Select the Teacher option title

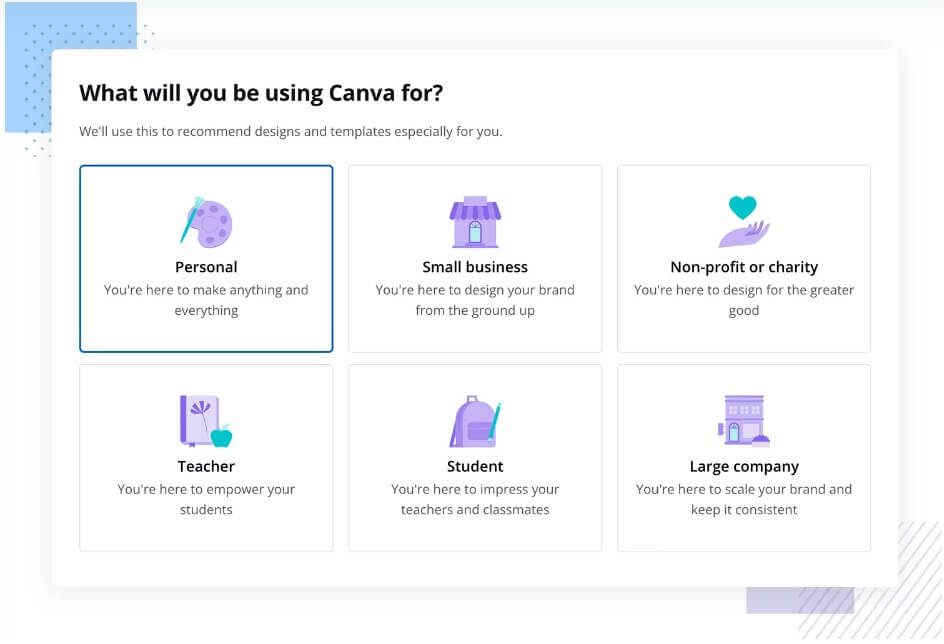point(206,466)
